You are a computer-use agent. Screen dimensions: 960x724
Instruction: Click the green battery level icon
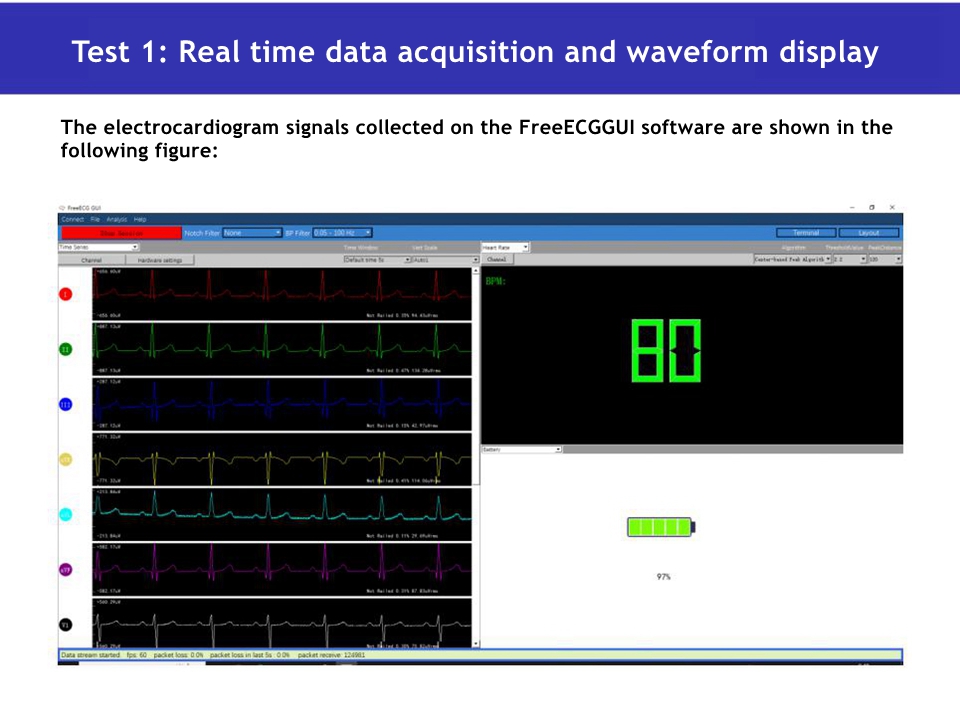[x=661, y=527]
